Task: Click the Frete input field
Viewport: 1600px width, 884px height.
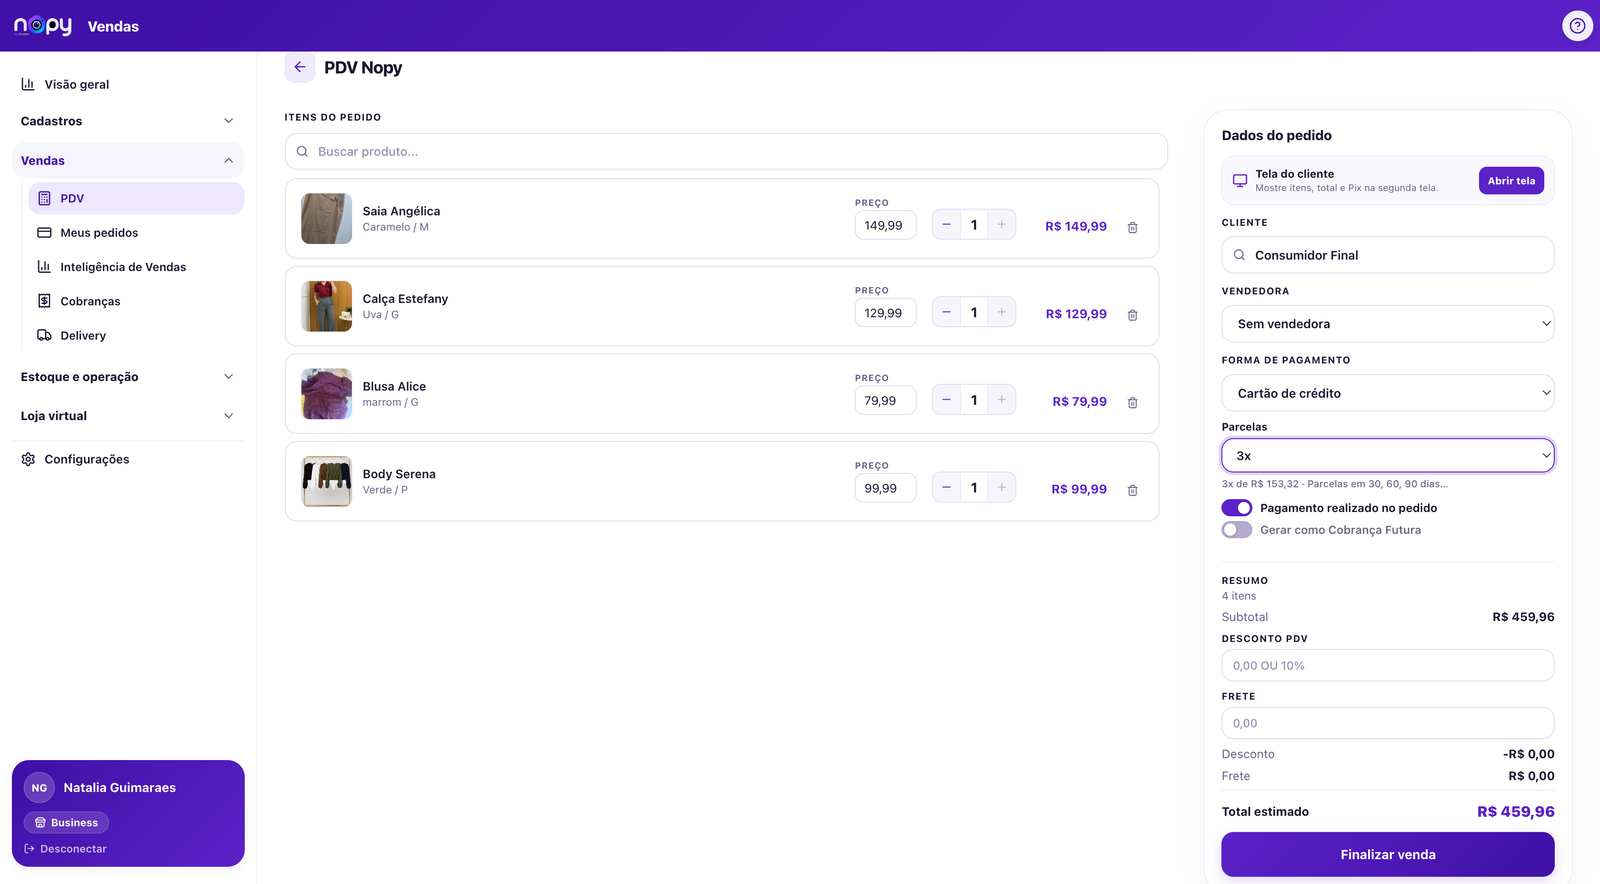Action: tap(1388, 723)
